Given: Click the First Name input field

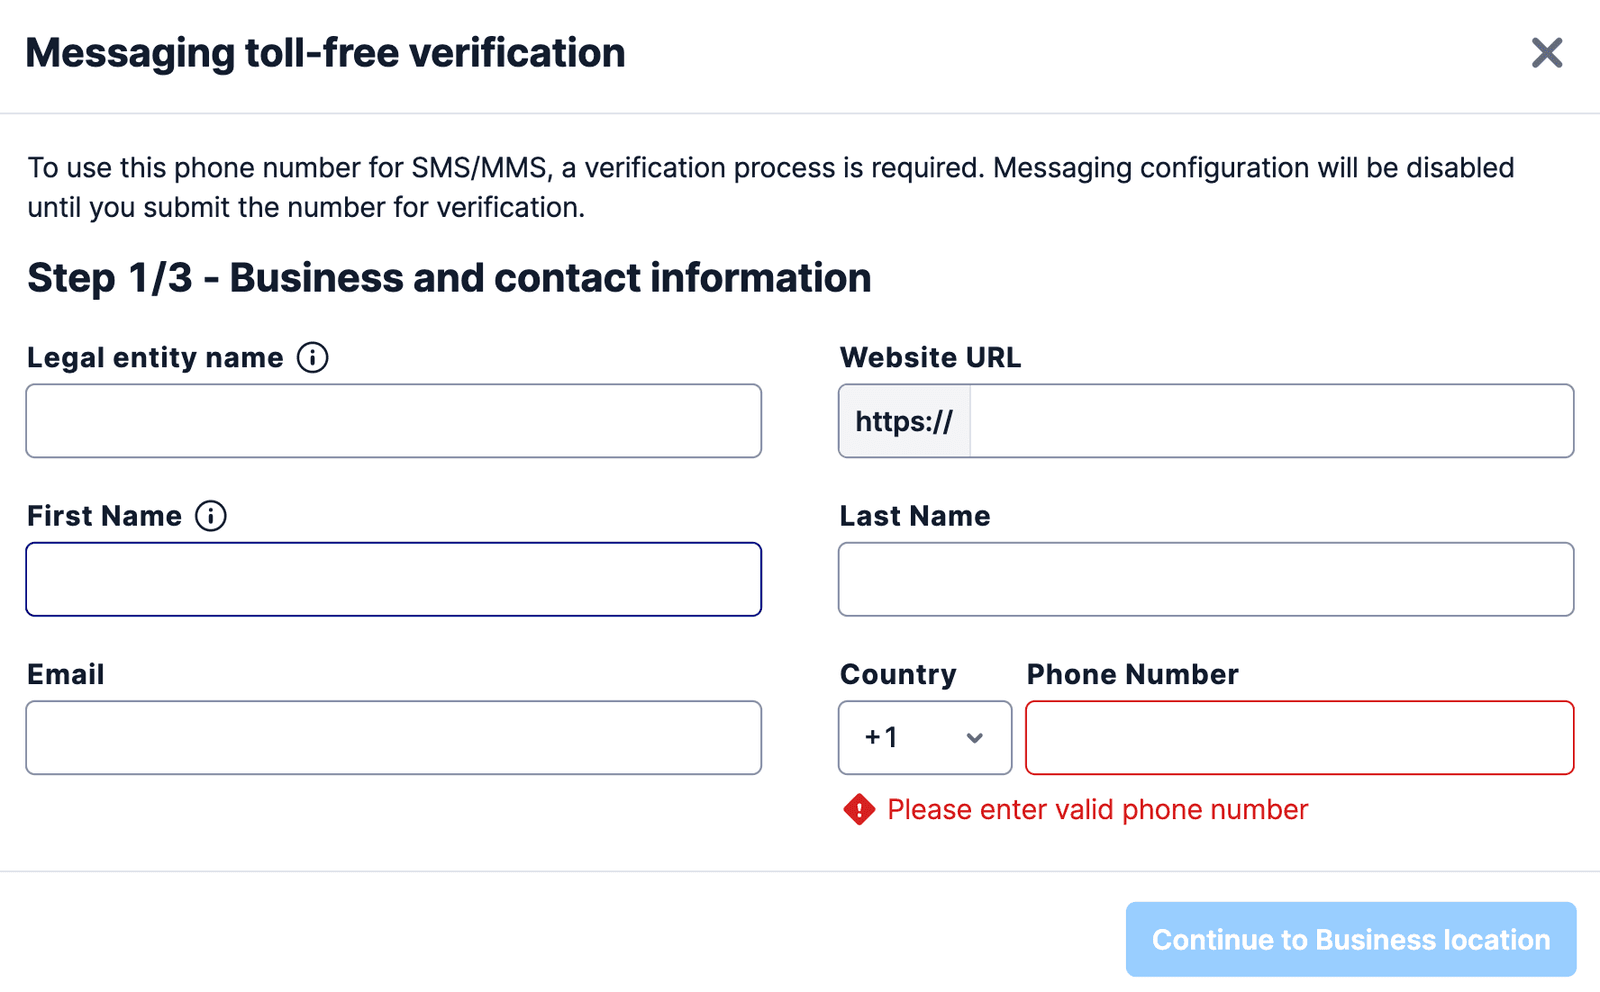Looking at the screenshot, I should click(393, 579).
